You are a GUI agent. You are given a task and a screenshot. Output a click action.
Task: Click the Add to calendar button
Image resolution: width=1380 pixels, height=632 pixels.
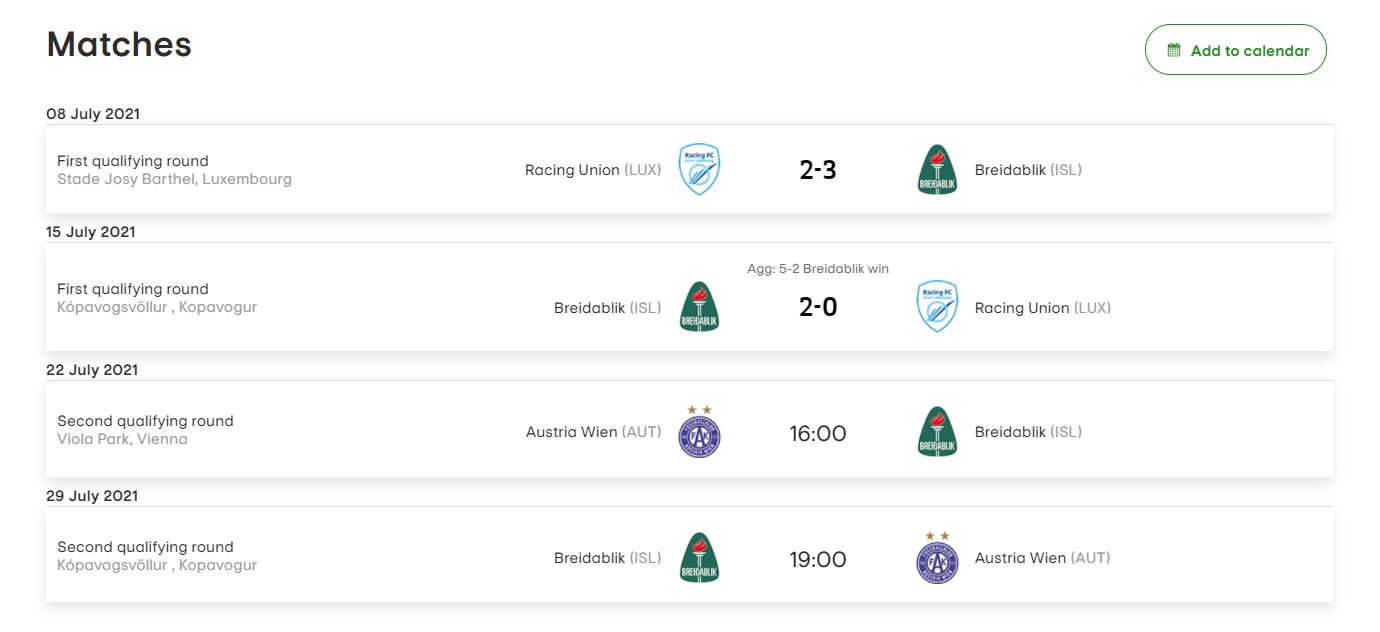(1235, 50)
